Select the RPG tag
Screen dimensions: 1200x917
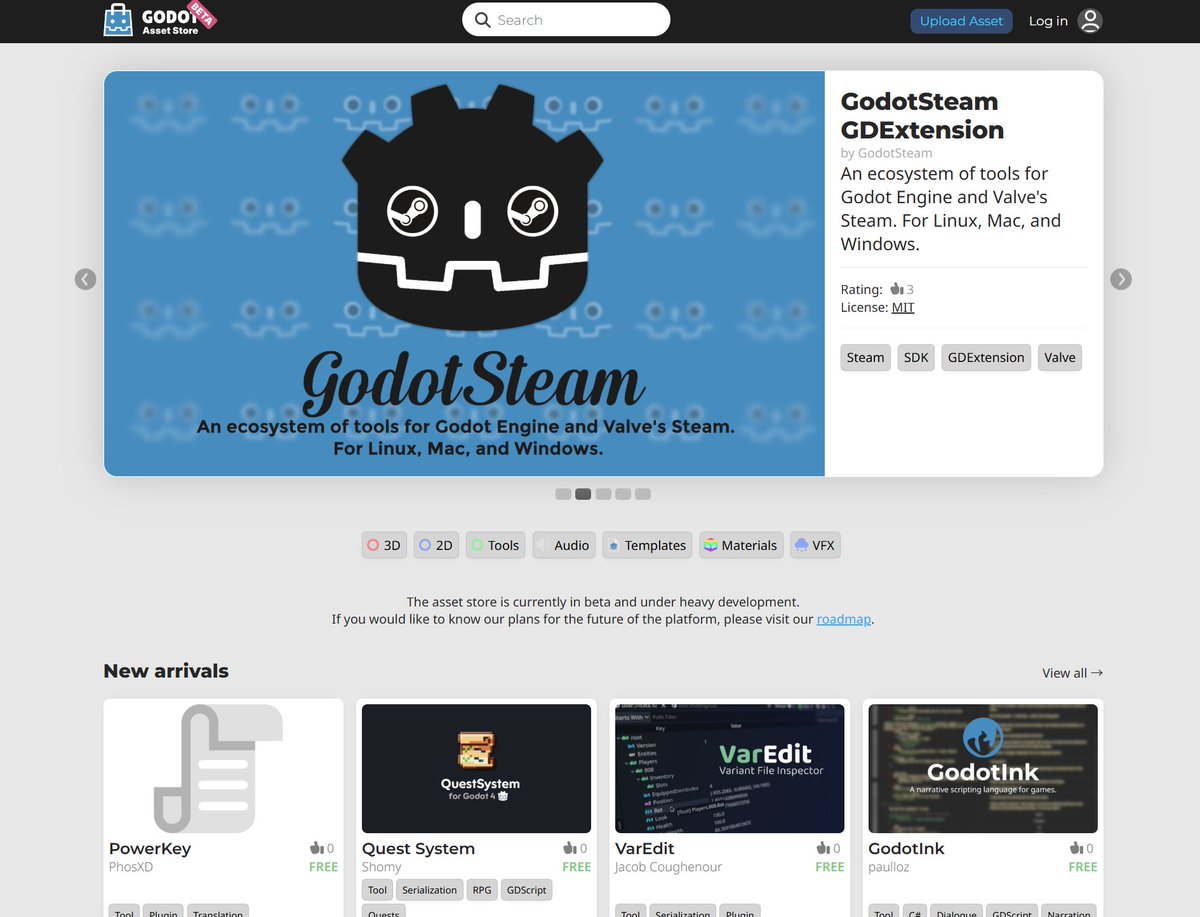(x=482, y=890)
